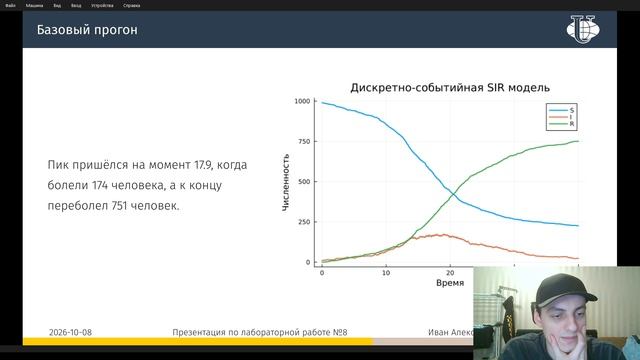Click the text 'переболел 751 человек.'
The height and width of the screenshot is (360, 640).
tap(113, 206)
